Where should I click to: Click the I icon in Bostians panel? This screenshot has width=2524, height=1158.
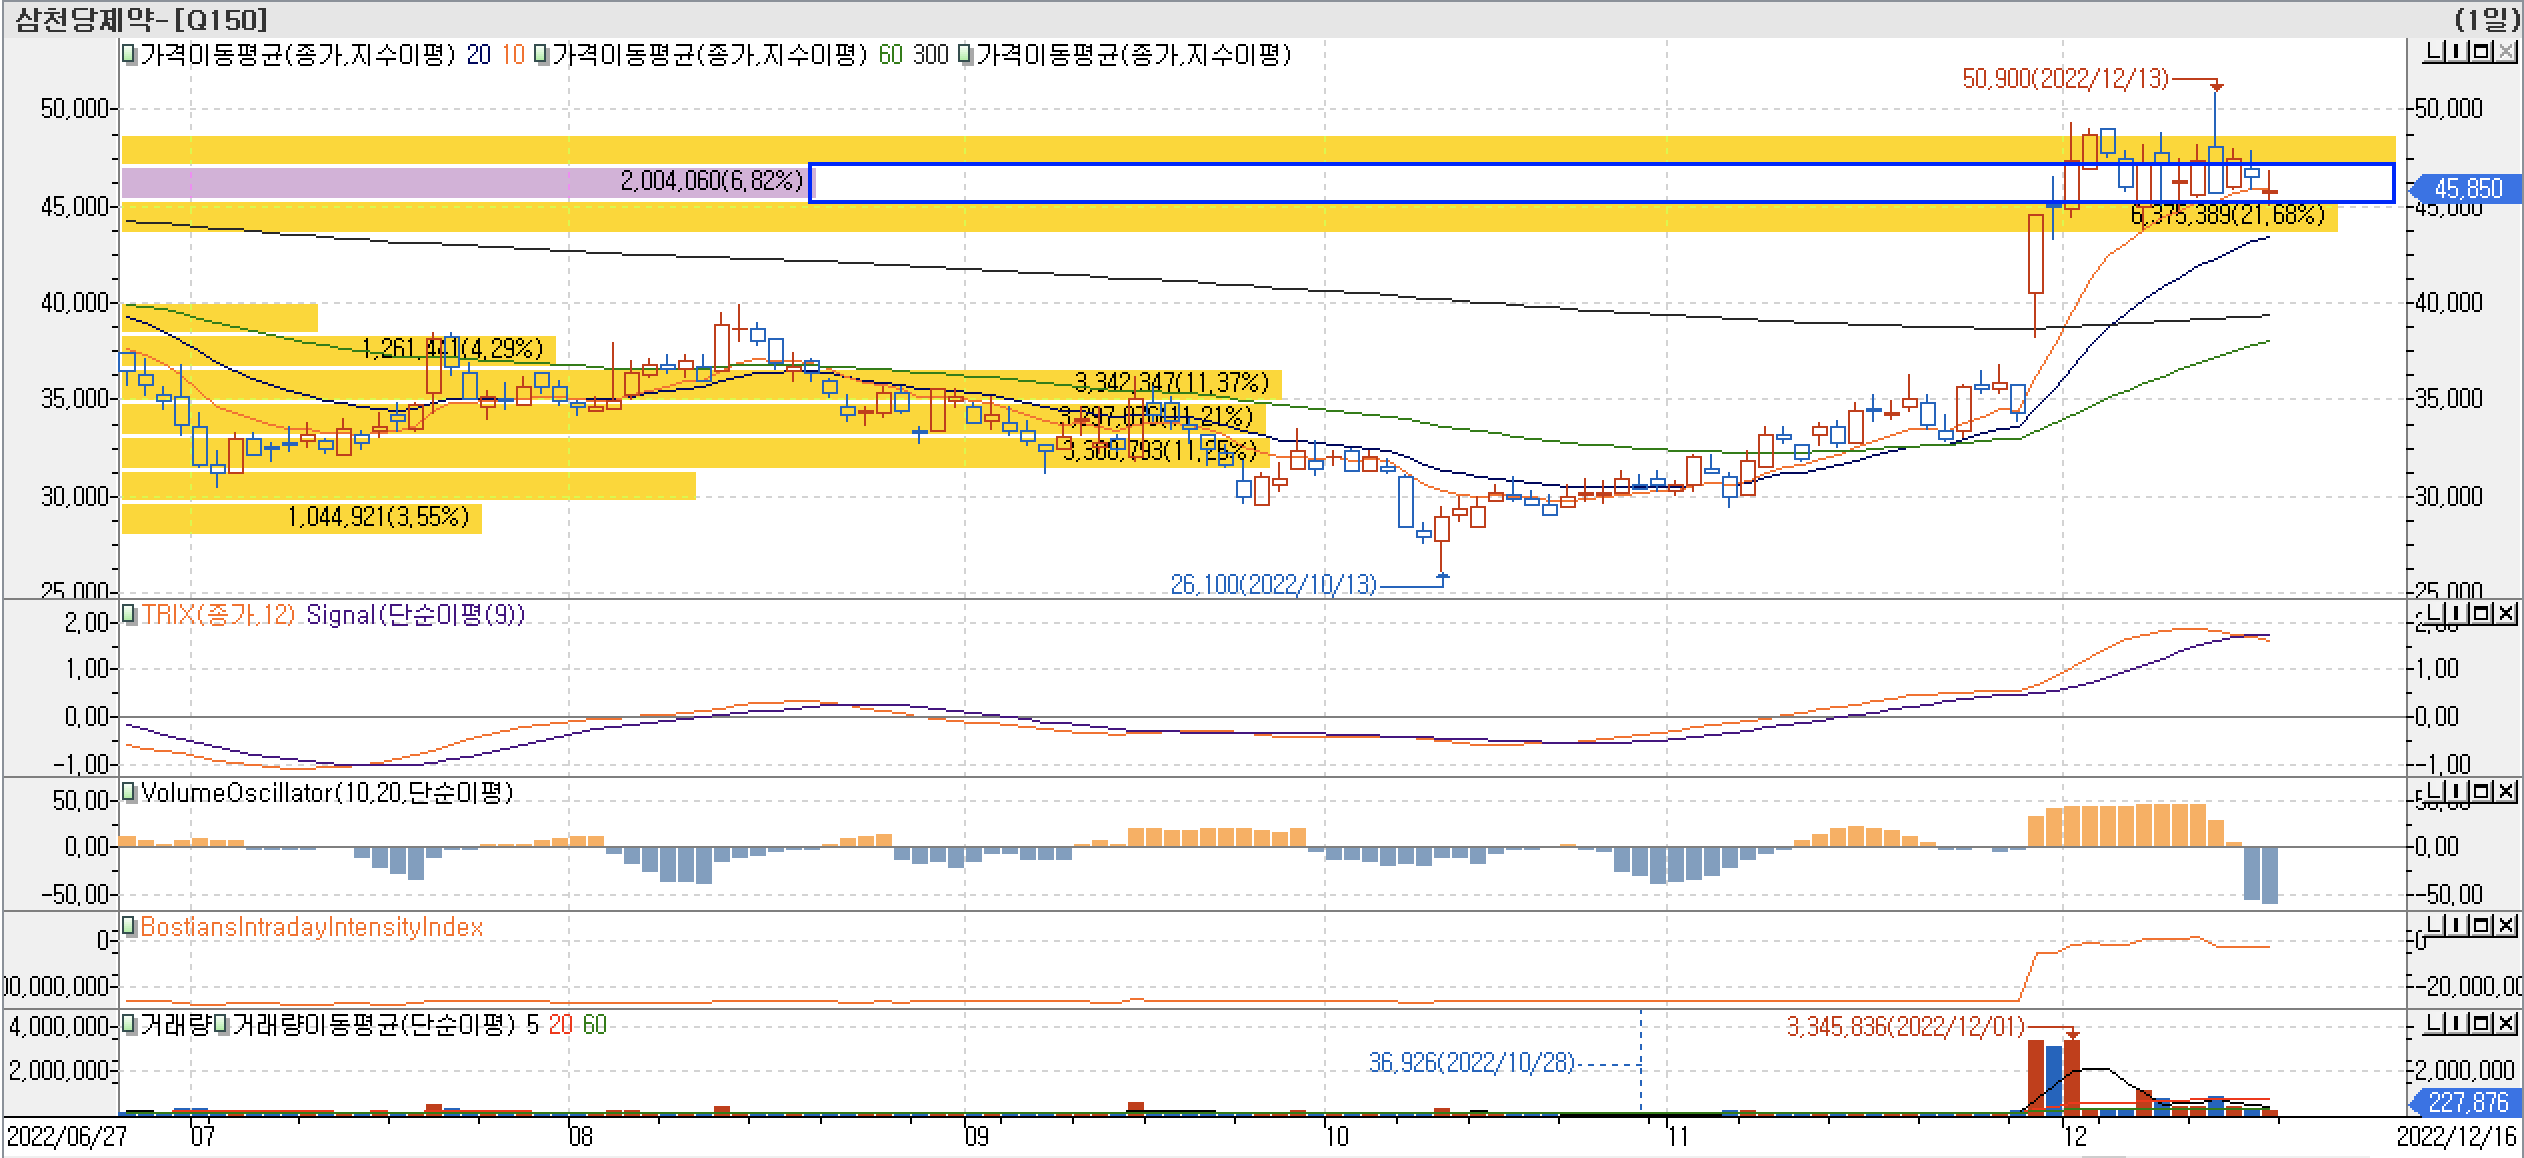[2456, 927]
